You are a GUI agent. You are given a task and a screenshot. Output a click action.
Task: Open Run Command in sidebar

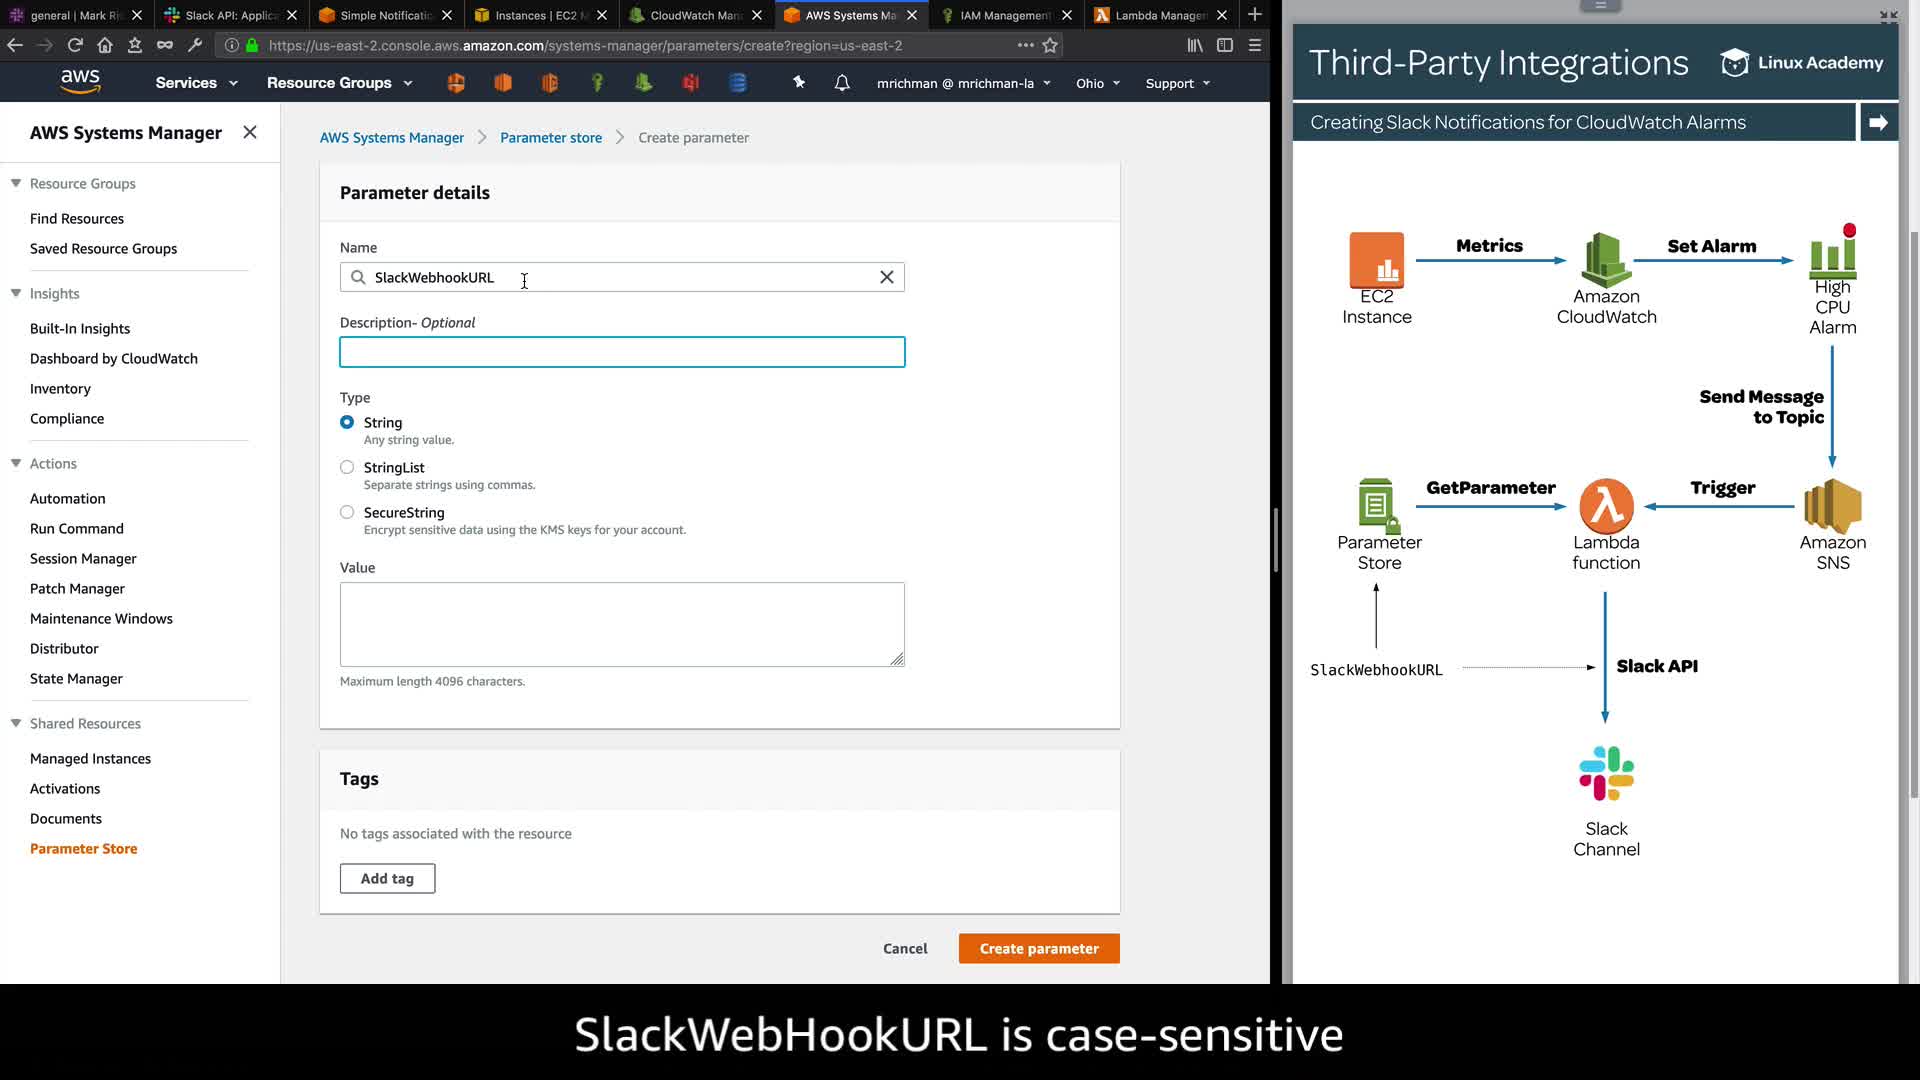point(77,528)
